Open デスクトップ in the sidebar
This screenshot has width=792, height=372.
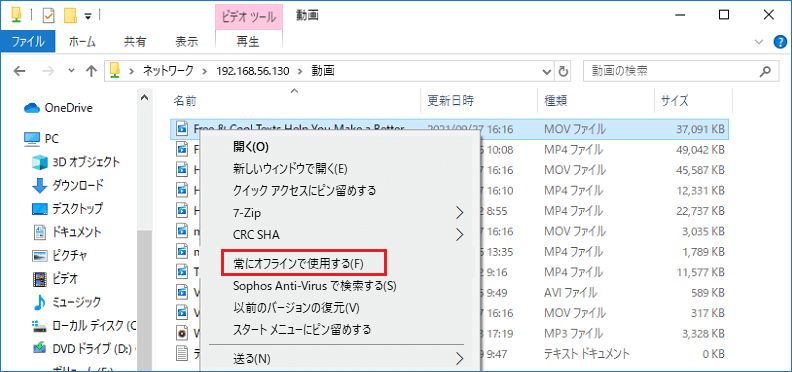67,208
